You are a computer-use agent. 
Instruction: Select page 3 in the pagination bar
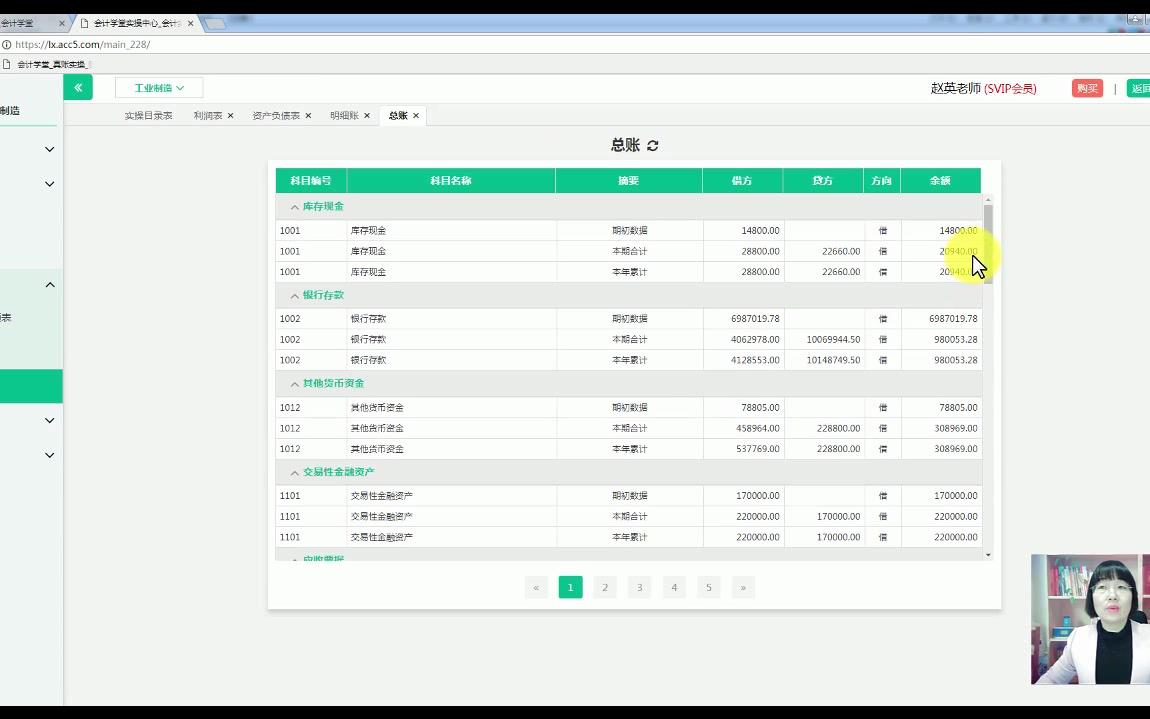point(639,587)
